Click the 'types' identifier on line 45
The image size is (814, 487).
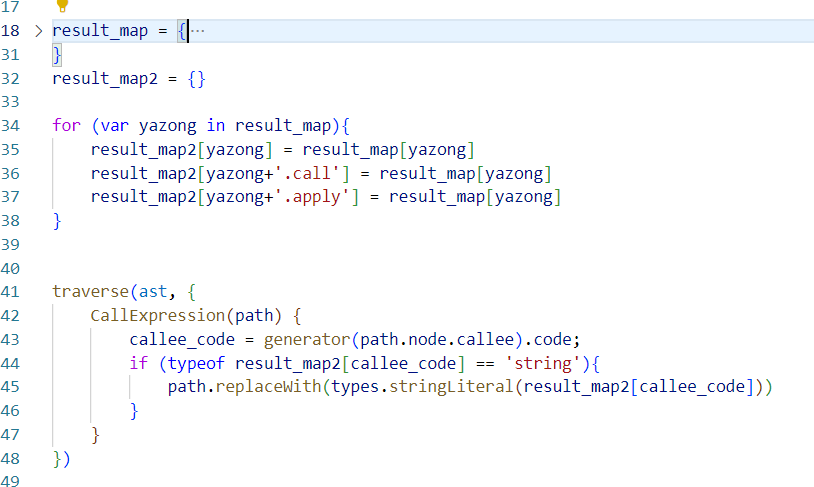tap(356, 387)
